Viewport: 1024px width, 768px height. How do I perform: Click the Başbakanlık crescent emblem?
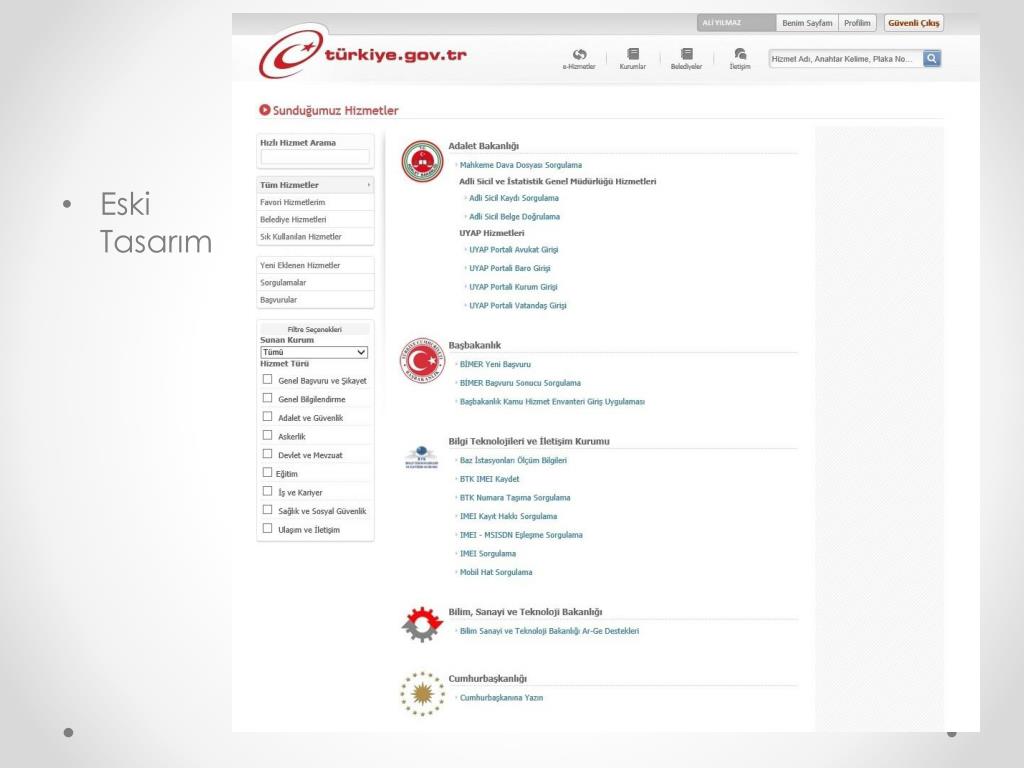click(x=422, y=360)
